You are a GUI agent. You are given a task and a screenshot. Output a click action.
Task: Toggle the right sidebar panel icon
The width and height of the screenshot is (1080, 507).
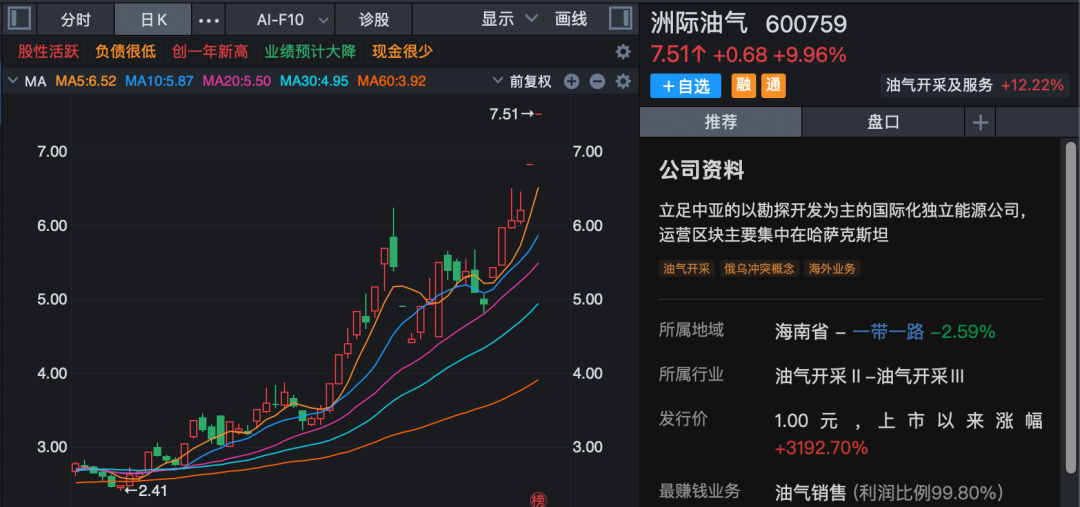tap(620, 19)
